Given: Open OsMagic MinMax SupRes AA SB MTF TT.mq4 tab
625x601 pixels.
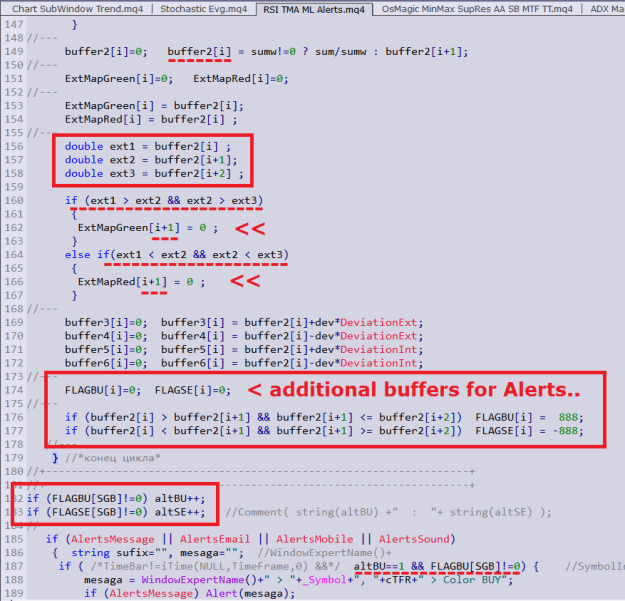Looking at the screenshot, I should pos(477,8).
